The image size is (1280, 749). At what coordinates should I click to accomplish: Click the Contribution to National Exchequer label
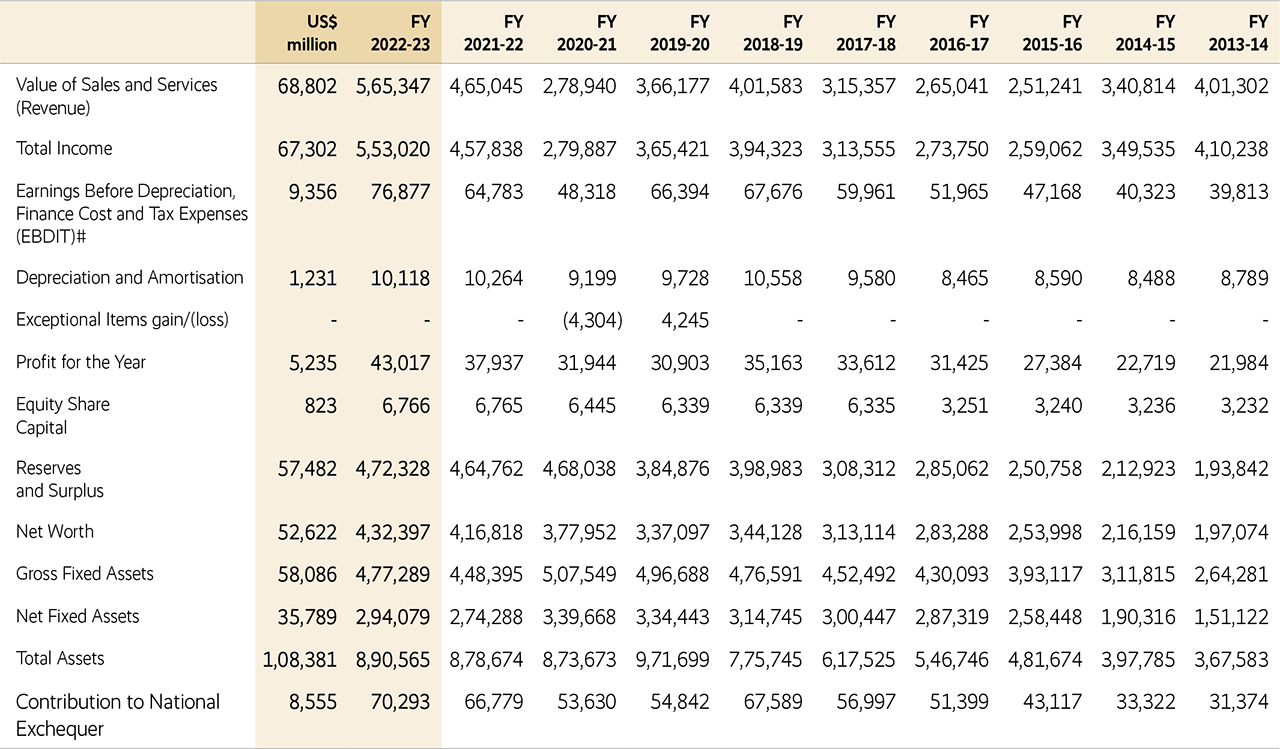(x=118, y=715)
